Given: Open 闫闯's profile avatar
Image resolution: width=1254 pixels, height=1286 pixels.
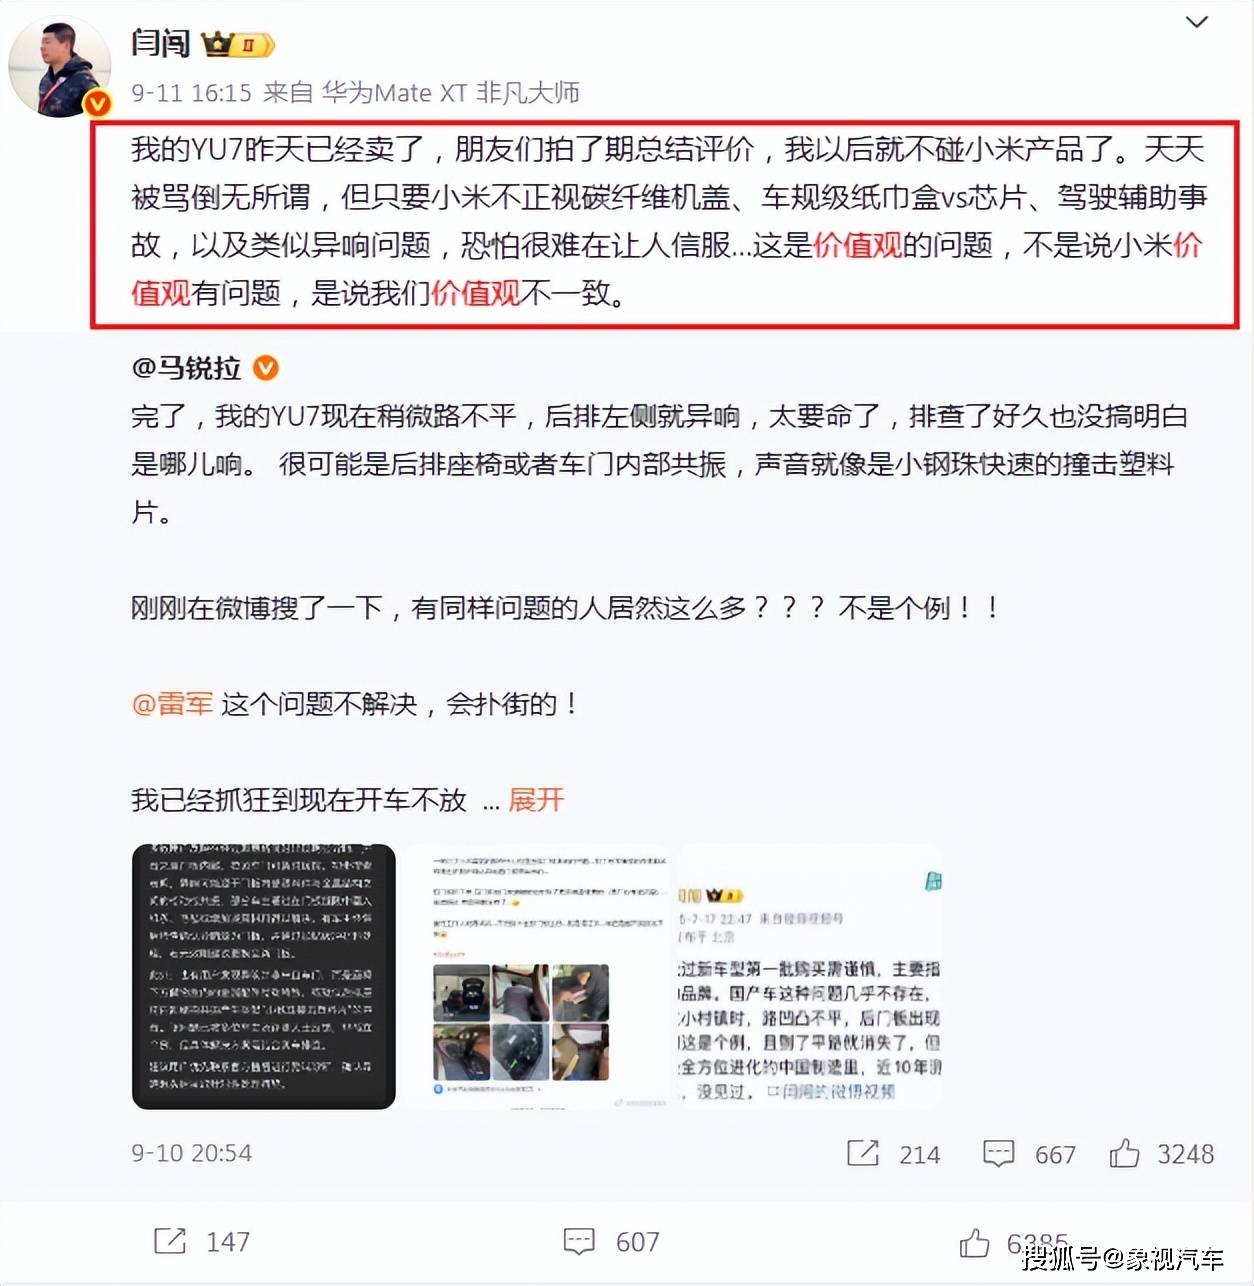Looking at the screenshot, I should [x=59, y=66].
